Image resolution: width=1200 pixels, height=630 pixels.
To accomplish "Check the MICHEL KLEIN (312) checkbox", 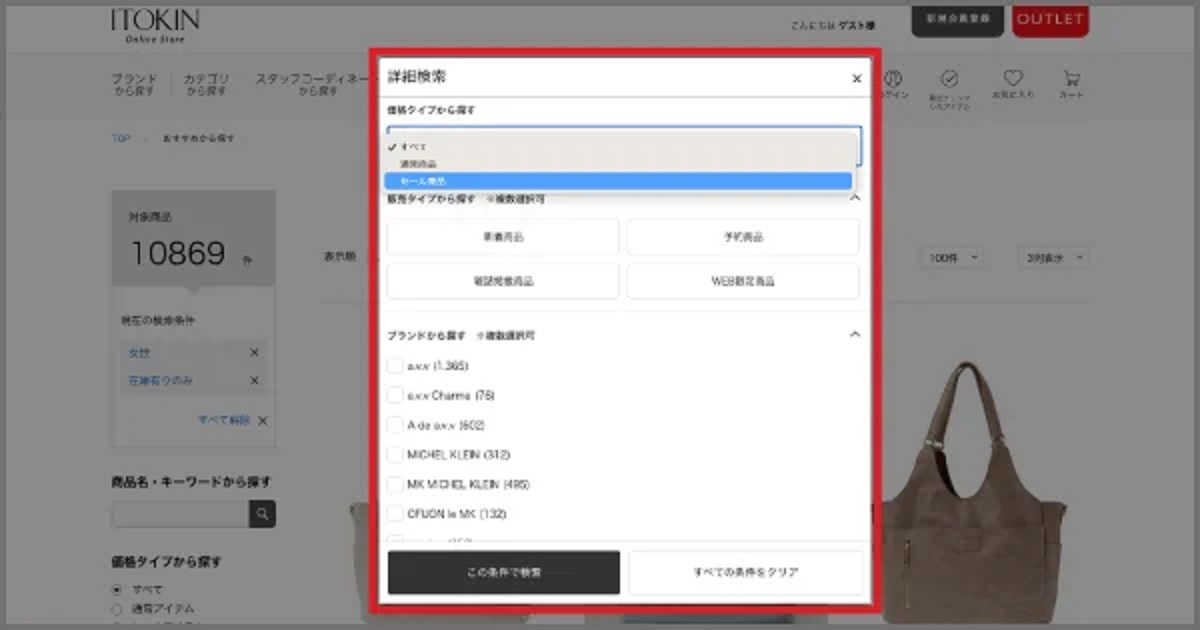I will (x=395, y=455).
